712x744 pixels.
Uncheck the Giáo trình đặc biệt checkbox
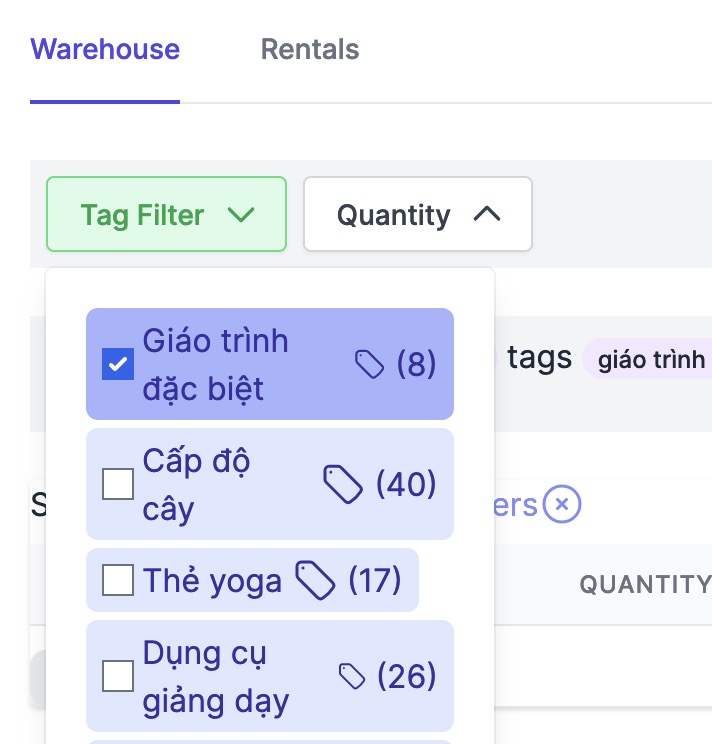[x=118, y=365]
